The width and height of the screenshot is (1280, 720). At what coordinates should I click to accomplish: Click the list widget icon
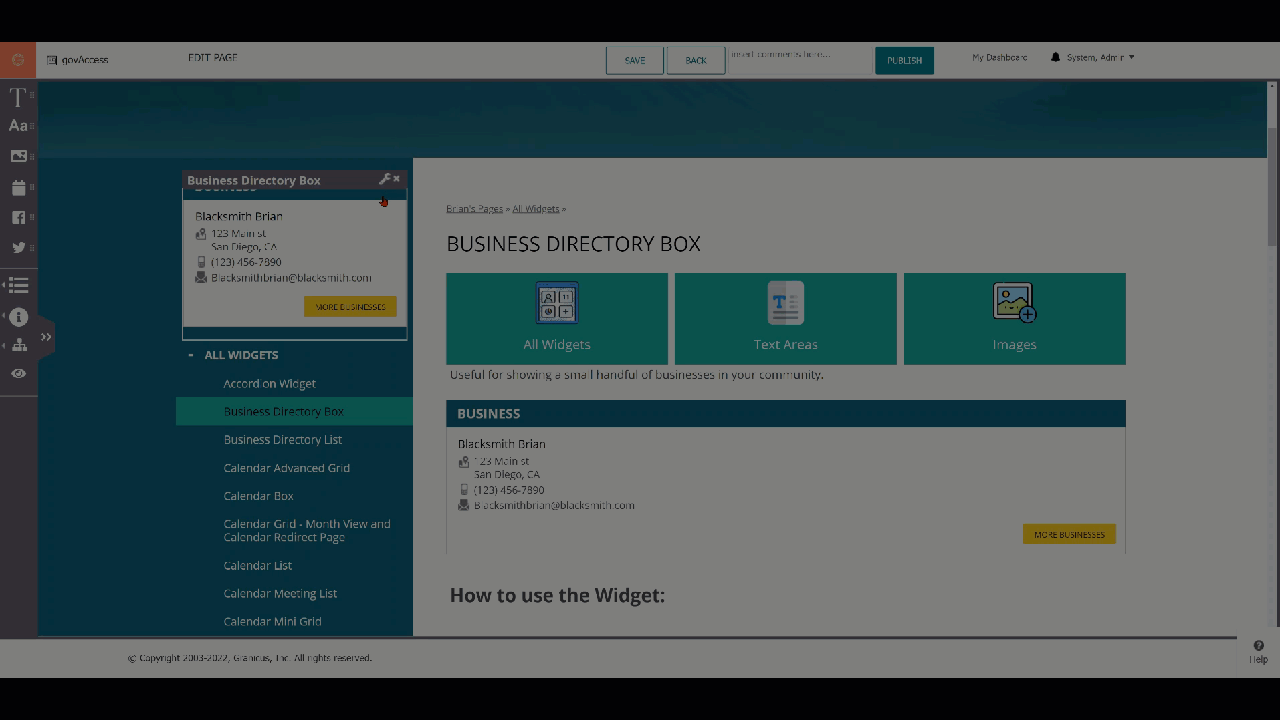pos(18,285)
